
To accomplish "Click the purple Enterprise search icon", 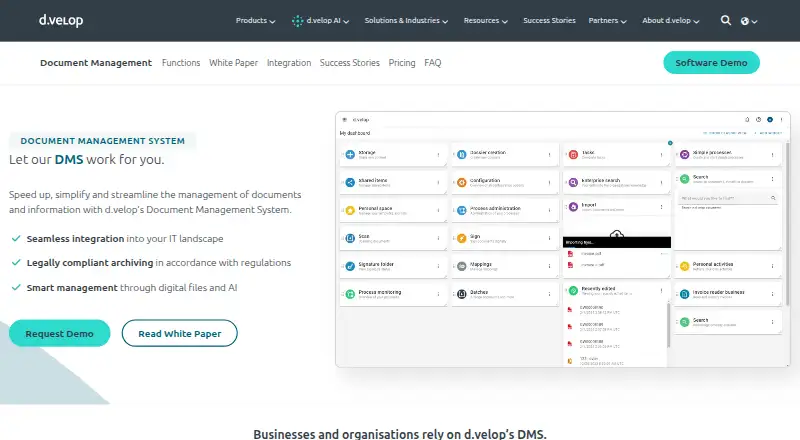I will click(x=573, y=182).
